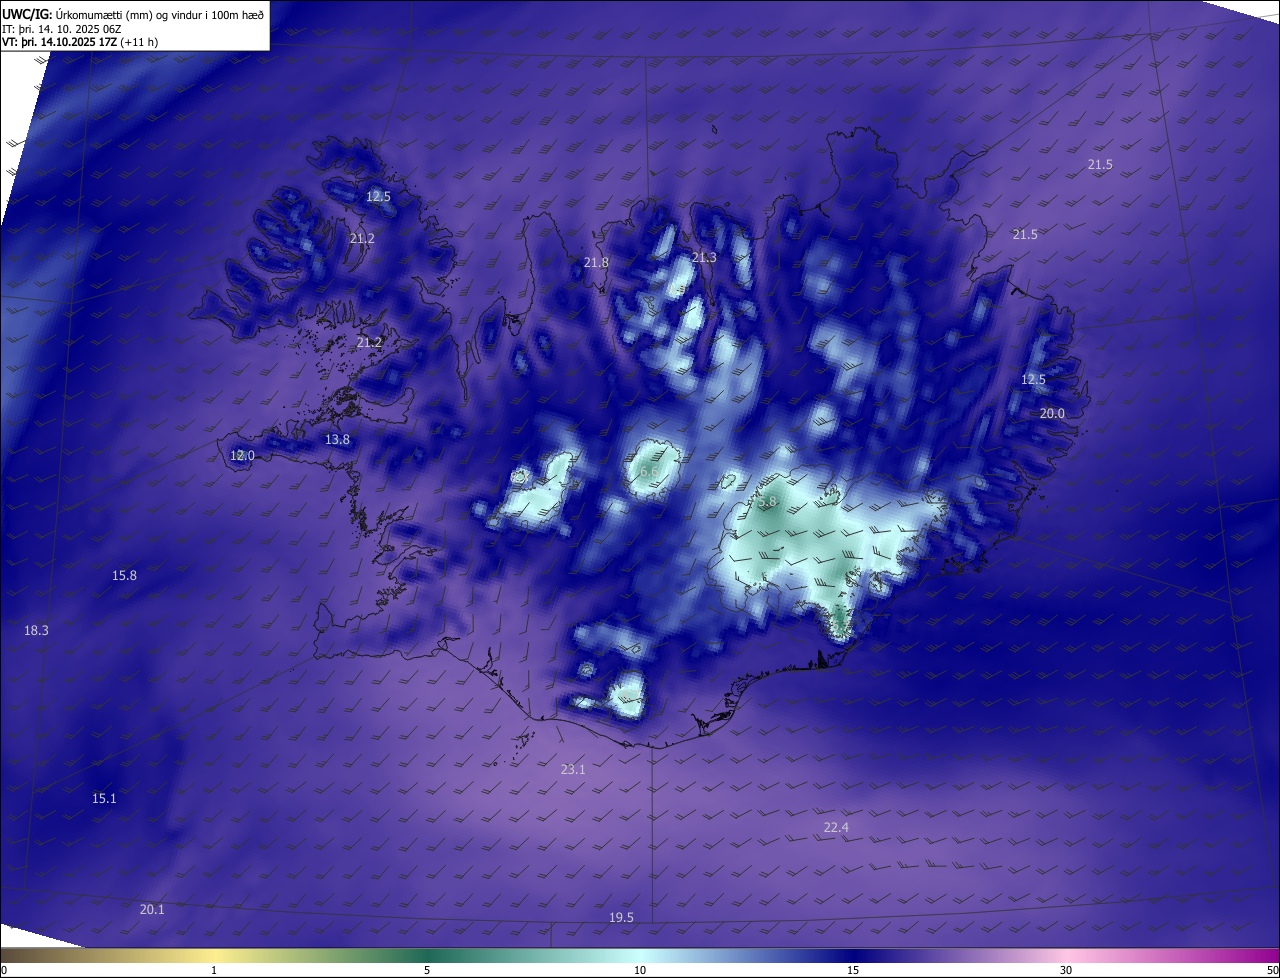1280x978 pixels.
Task: Click the 19.5 value label
Action: coord(621,917)
